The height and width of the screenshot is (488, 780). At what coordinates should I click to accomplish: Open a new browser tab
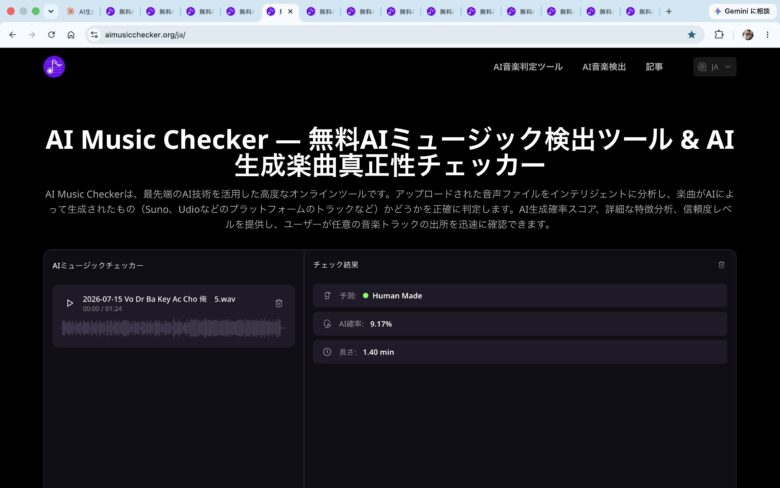click(669, 11)
